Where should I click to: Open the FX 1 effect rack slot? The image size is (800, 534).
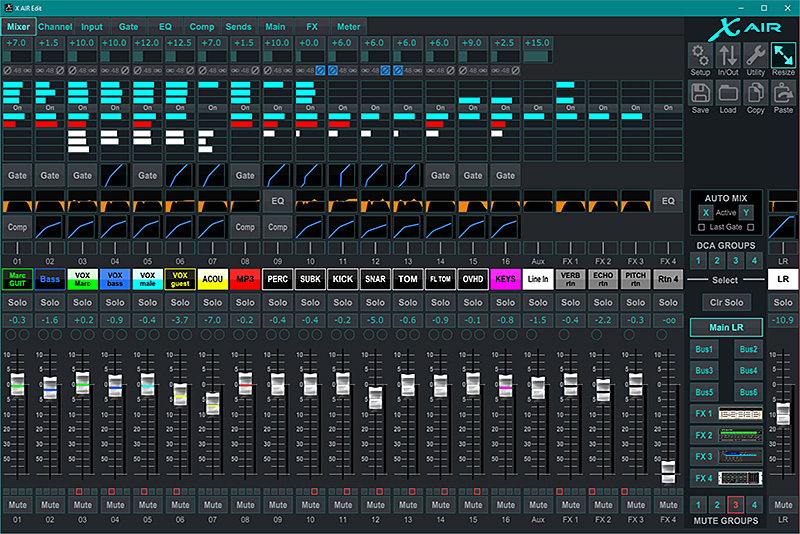(739, 414)
